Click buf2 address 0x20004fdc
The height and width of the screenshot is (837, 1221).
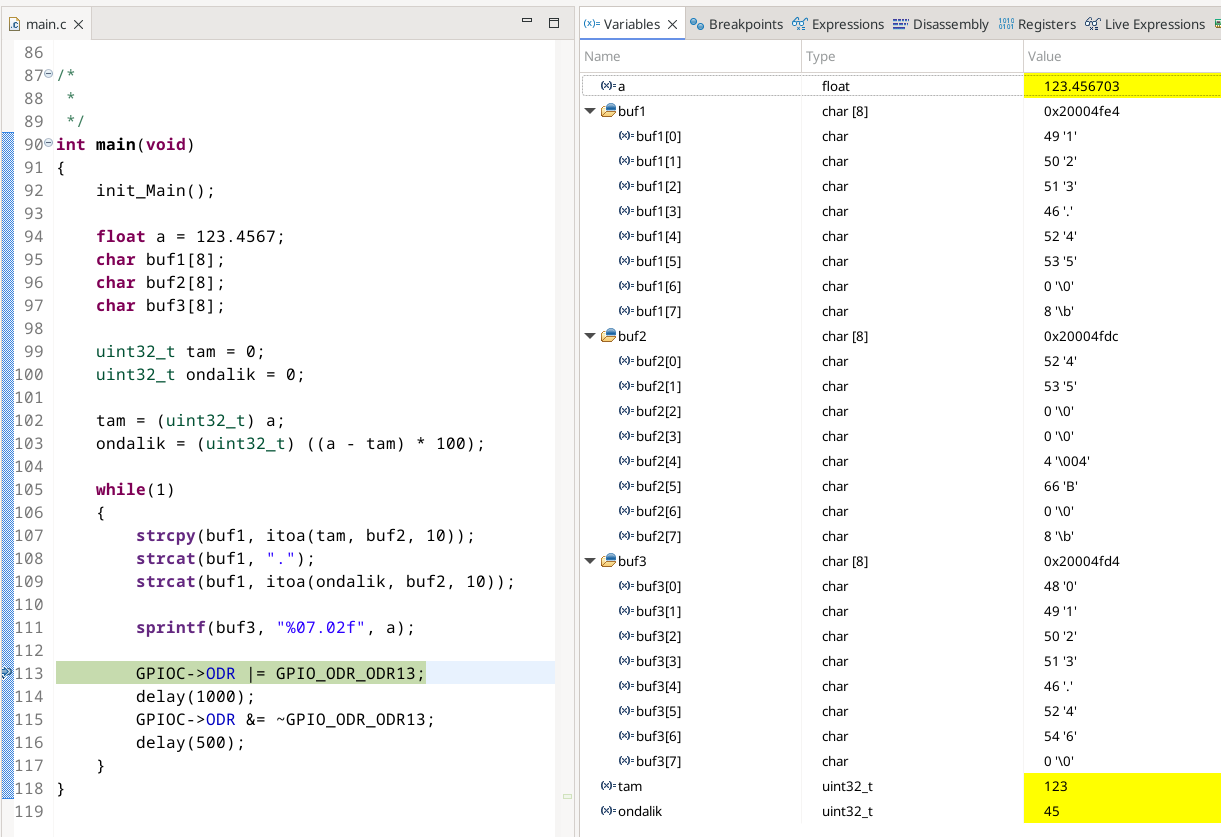pyautogui.click(x=1081, y=336)
